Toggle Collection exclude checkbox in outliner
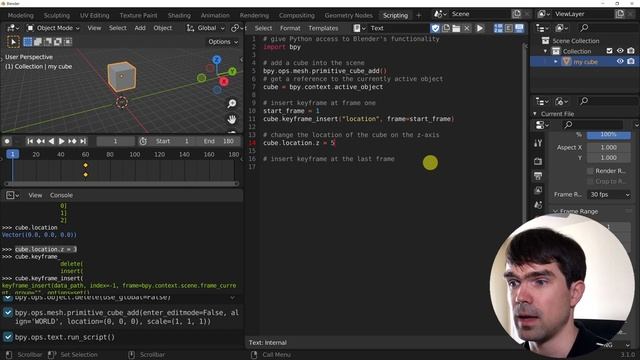The height and width of the screenshot is (360, 640). [x=609, y=51]
